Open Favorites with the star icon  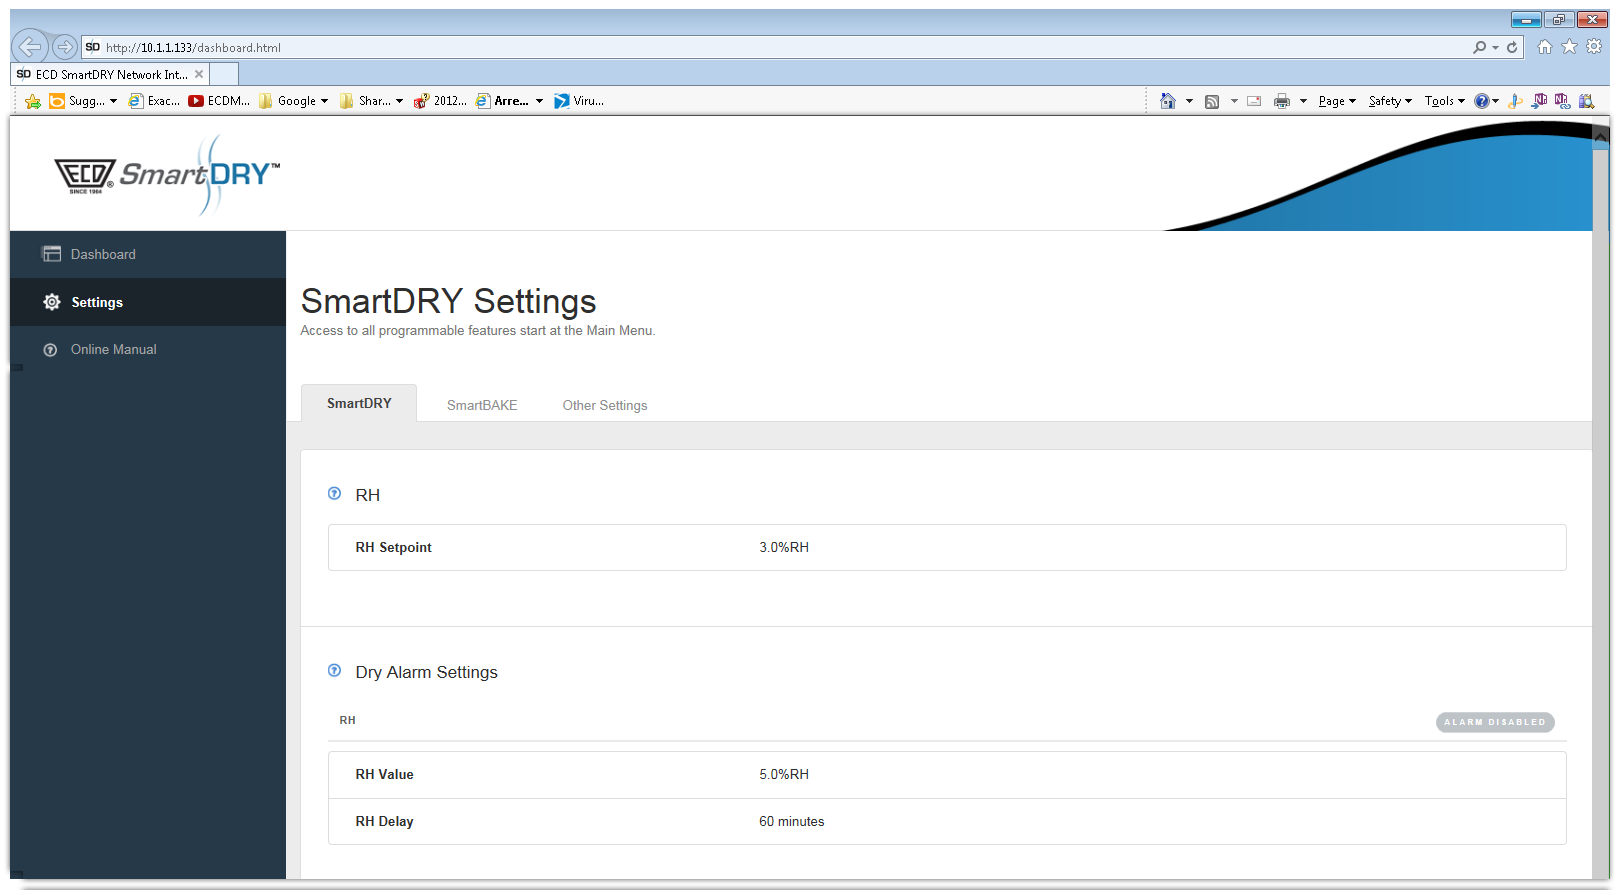[x=1569, y=47]
